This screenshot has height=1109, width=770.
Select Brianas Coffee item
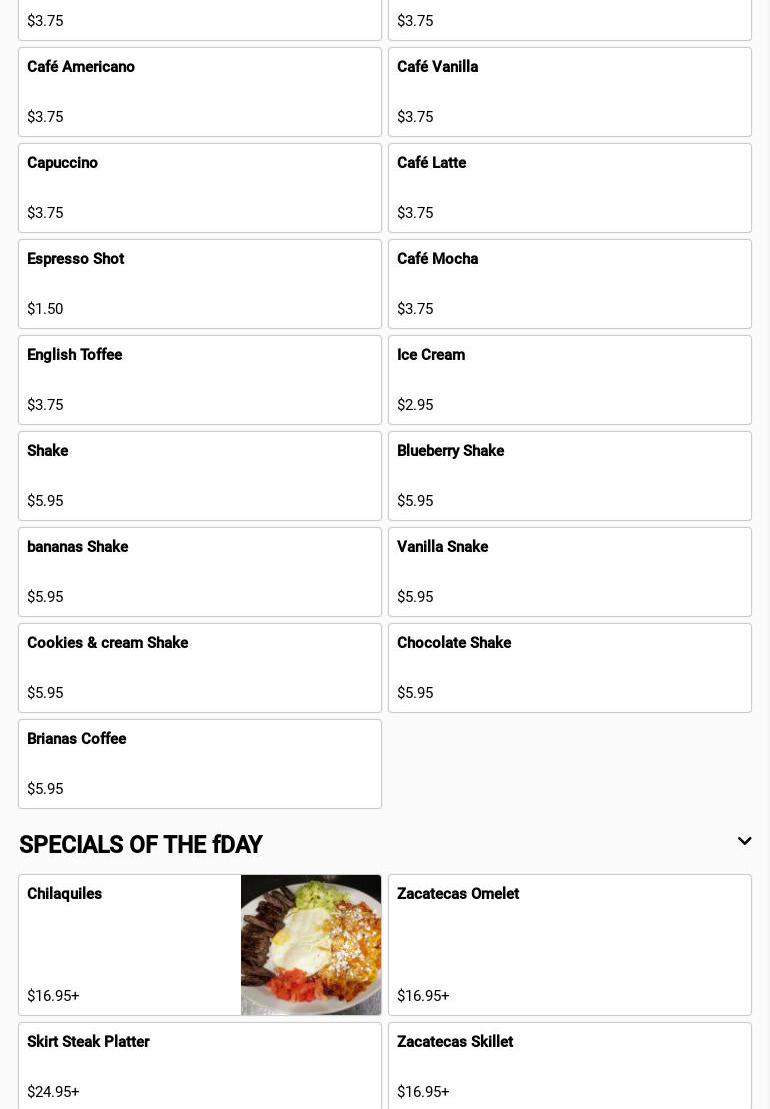(x=199, y=764)
